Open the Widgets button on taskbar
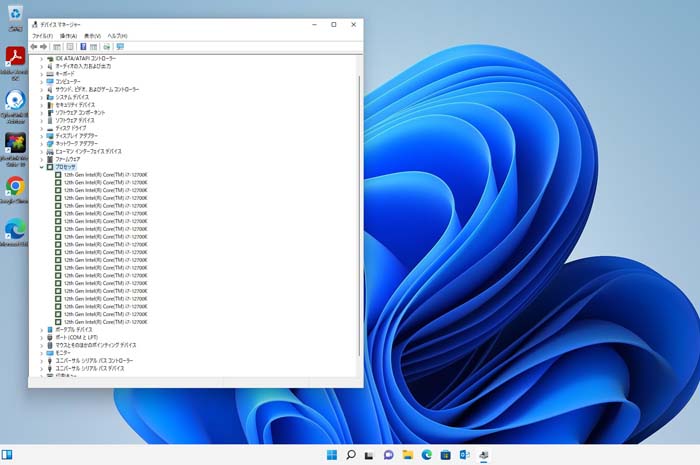This screenshot has height=465, width=700. click(x=7, y=455)
